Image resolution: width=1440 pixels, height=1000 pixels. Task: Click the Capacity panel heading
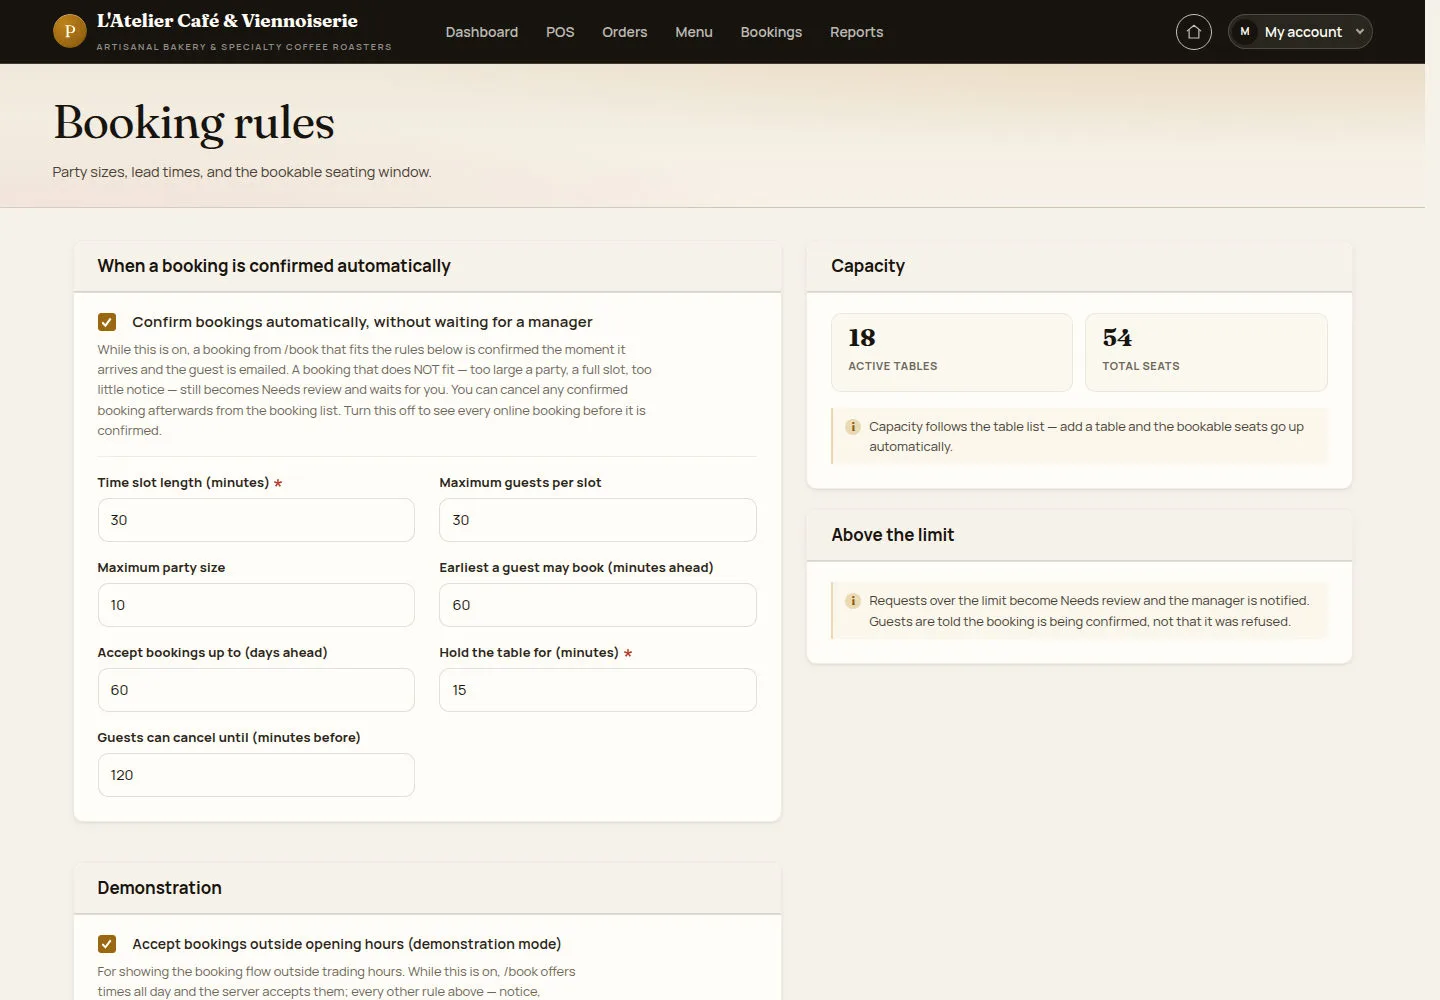click(868, 266)
